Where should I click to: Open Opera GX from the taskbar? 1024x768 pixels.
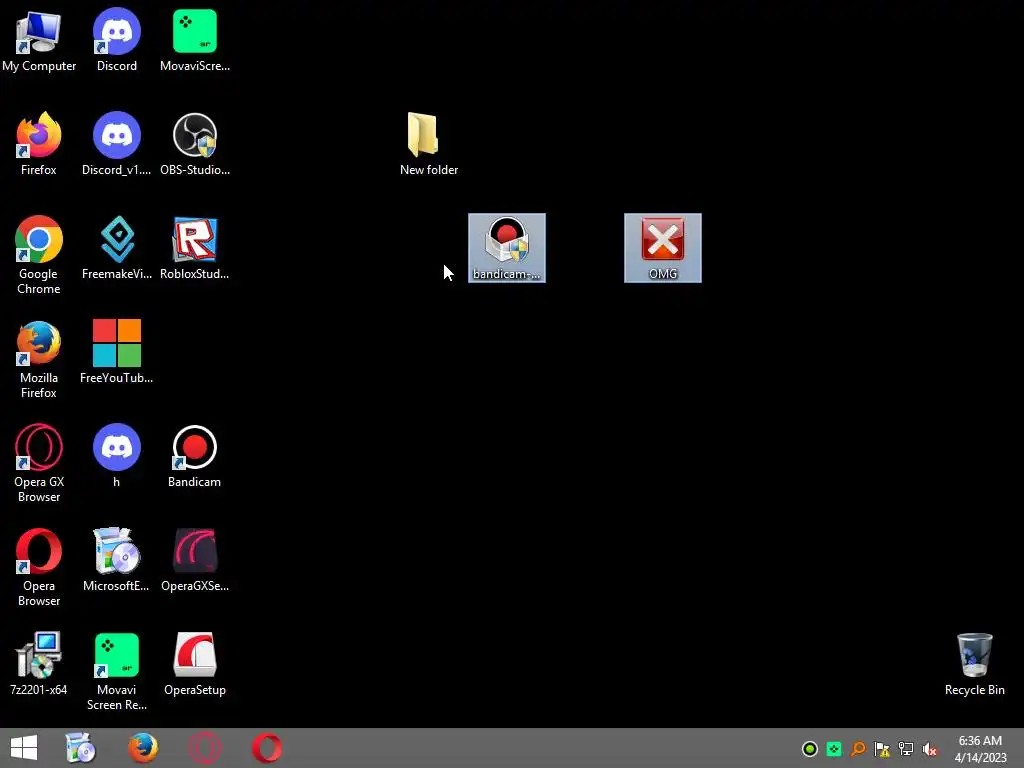(x=204, y=748)
